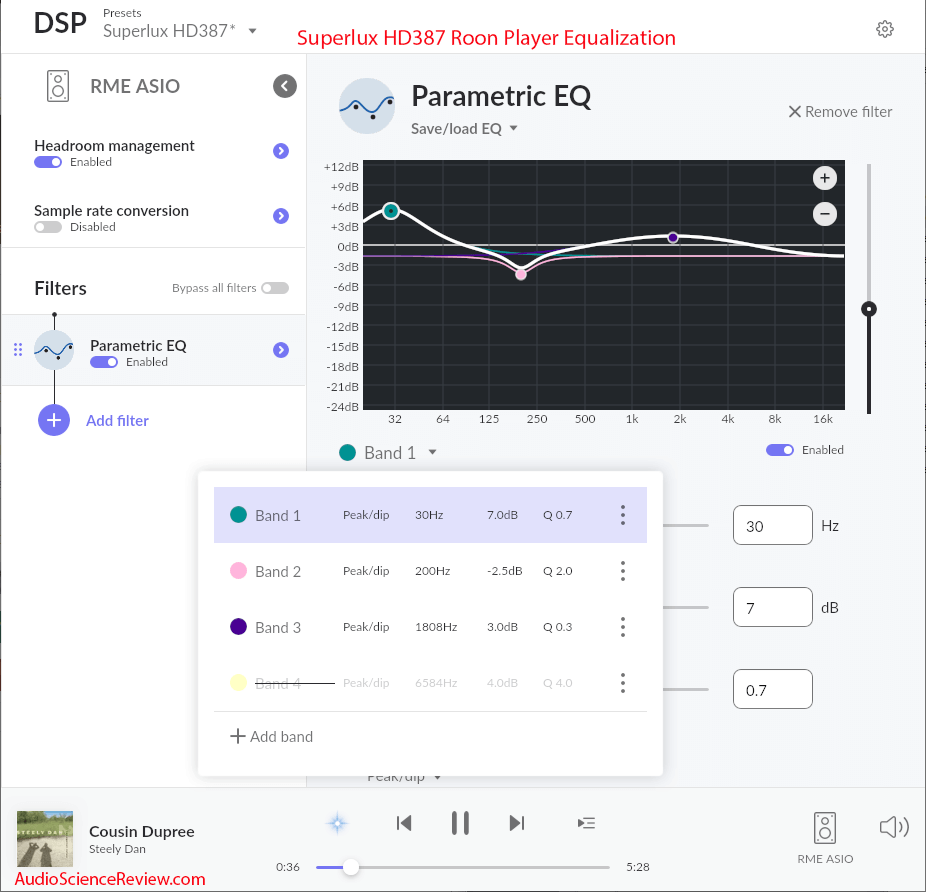
Task: Select Band 3 in band list
Action: coord(430,627)
